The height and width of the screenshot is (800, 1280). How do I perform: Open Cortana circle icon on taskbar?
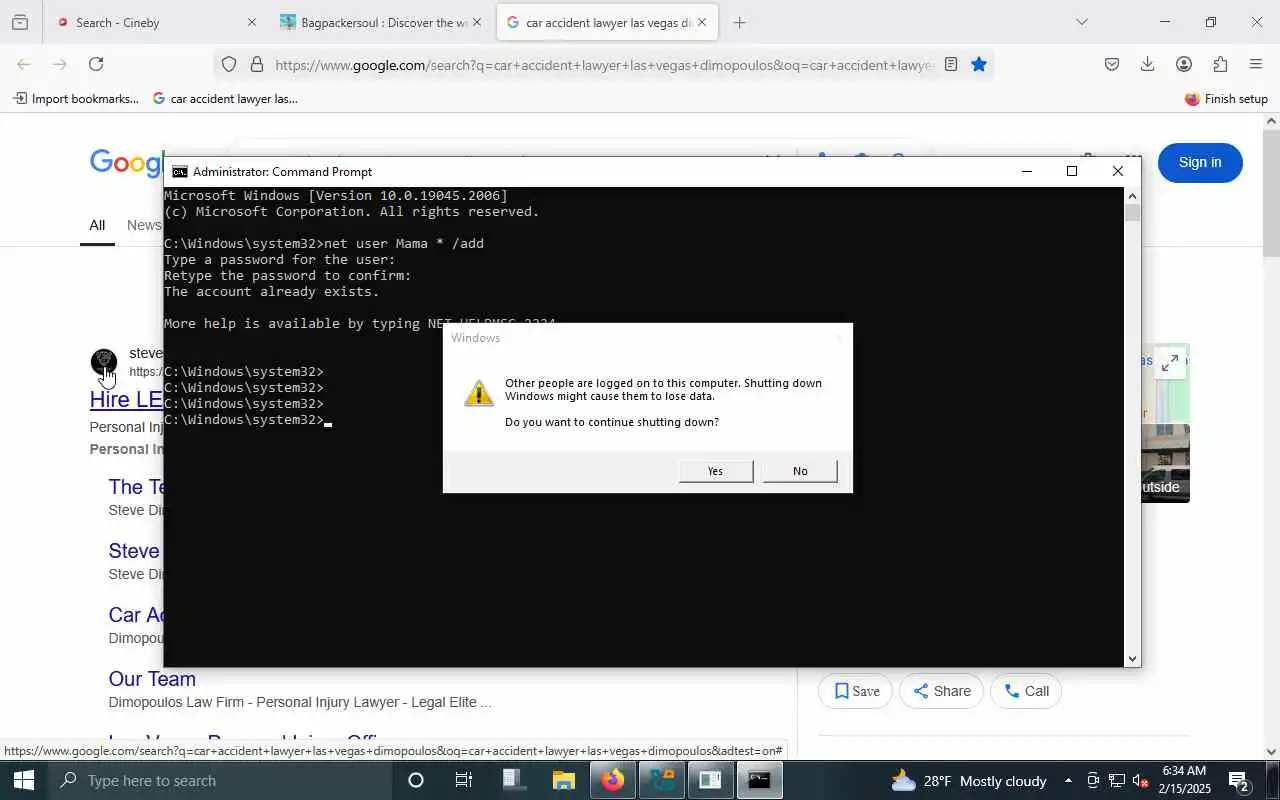(416, 780)
